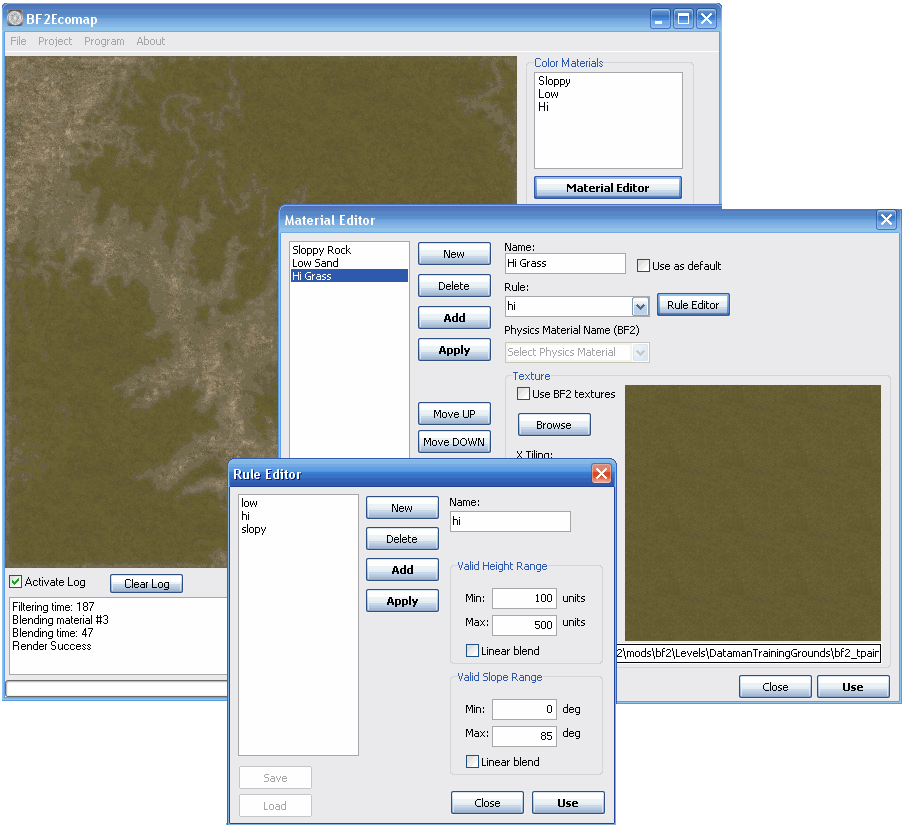Screen dimensions: 902x825
Task: Click Browse to choose a texture
Action: (553, 425)
